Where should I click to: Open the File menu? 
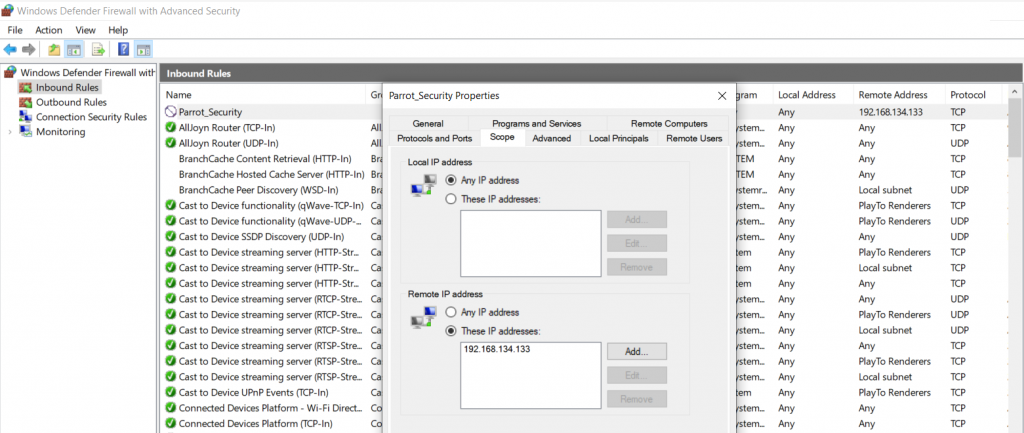pos(14,30)
